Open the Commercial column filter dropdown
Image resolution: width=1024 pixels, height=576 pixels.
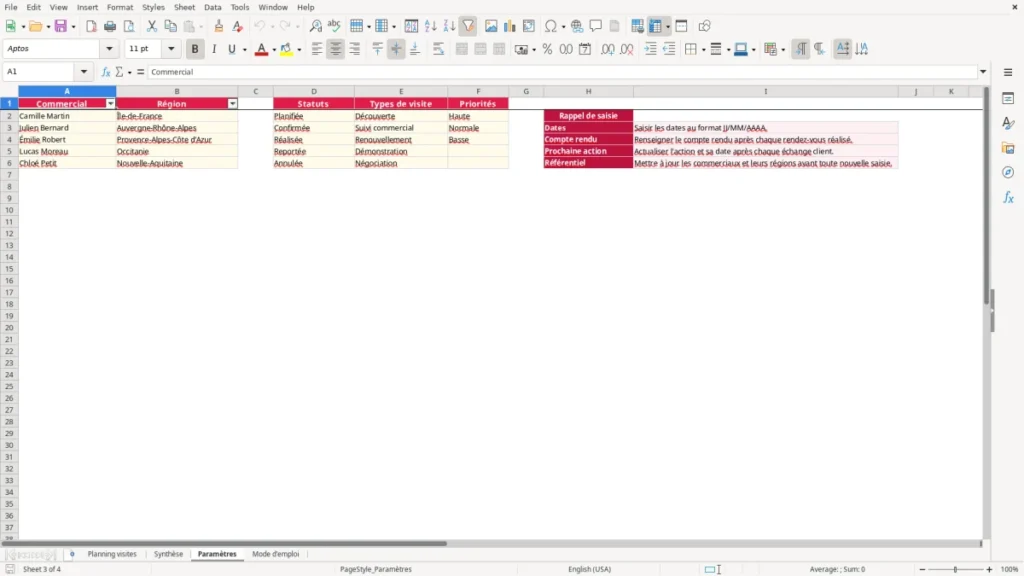pyautogui.click(x=110, y=104)
